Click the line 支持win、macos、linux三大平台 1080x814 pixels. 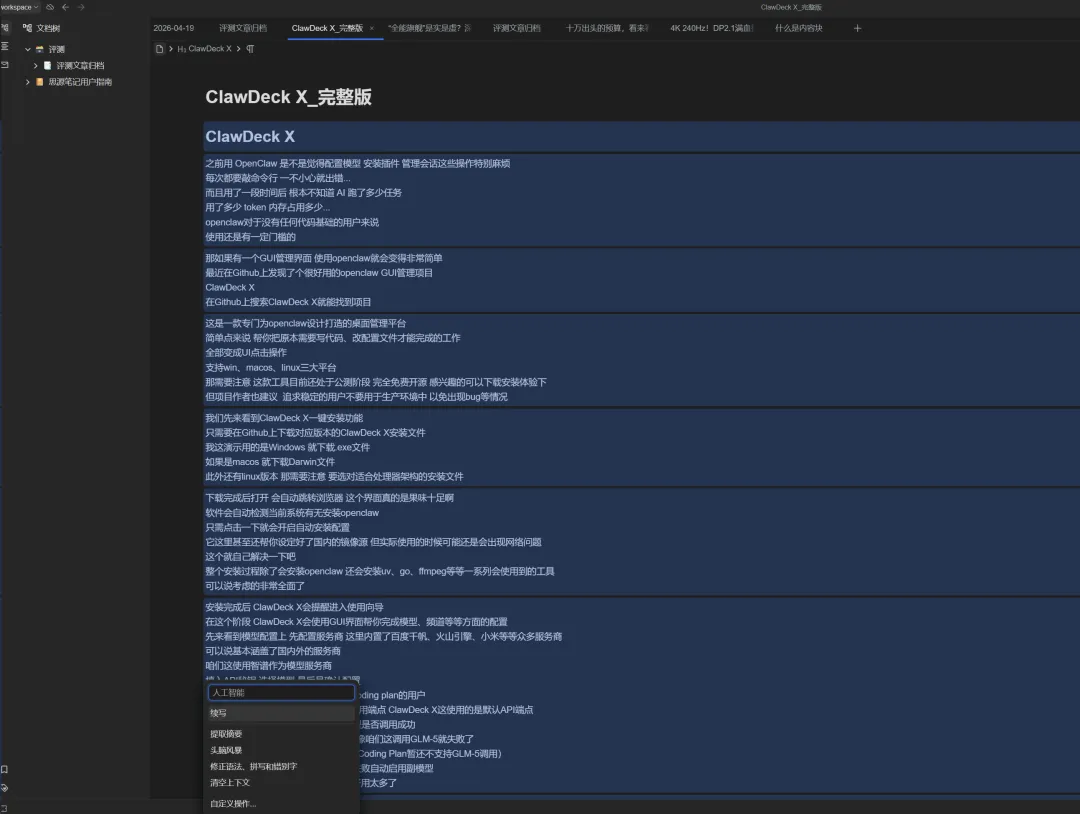(271, 368)
